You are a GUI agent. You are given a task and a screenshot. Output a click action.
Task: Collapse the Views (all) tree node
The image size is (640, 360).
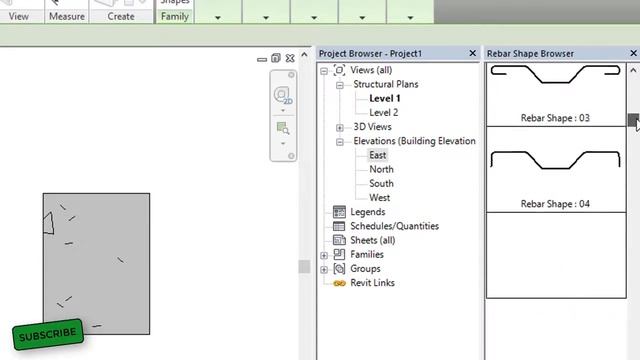[x=324, y=71]
